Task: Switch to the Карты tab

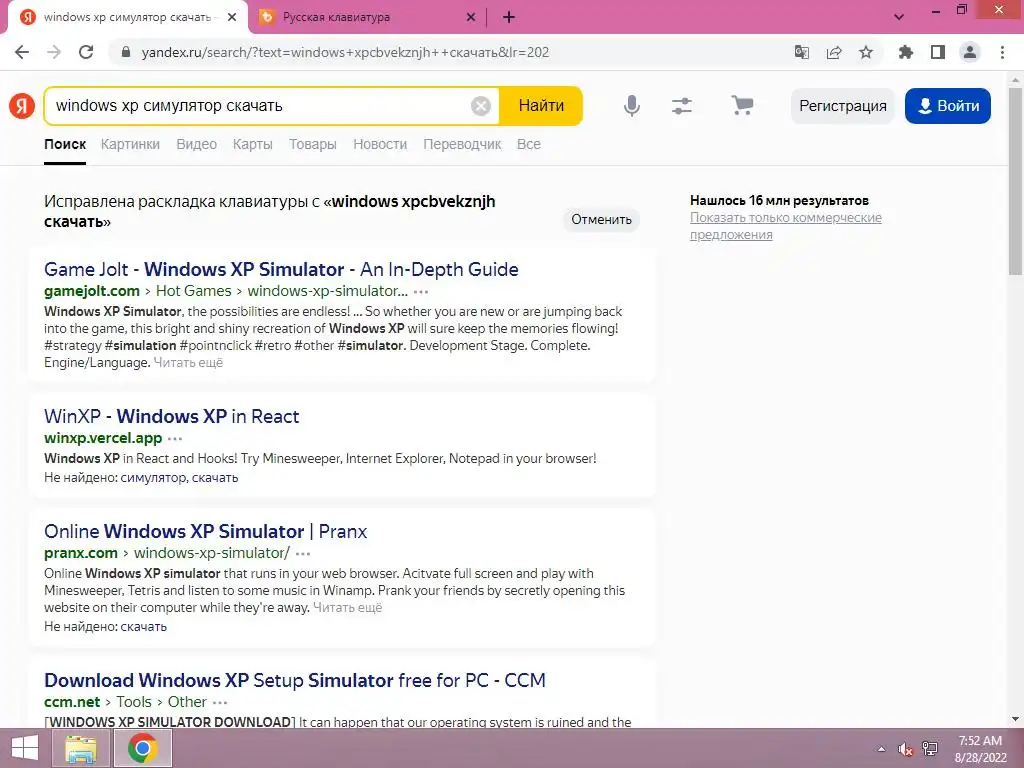Action: (253, 144)
